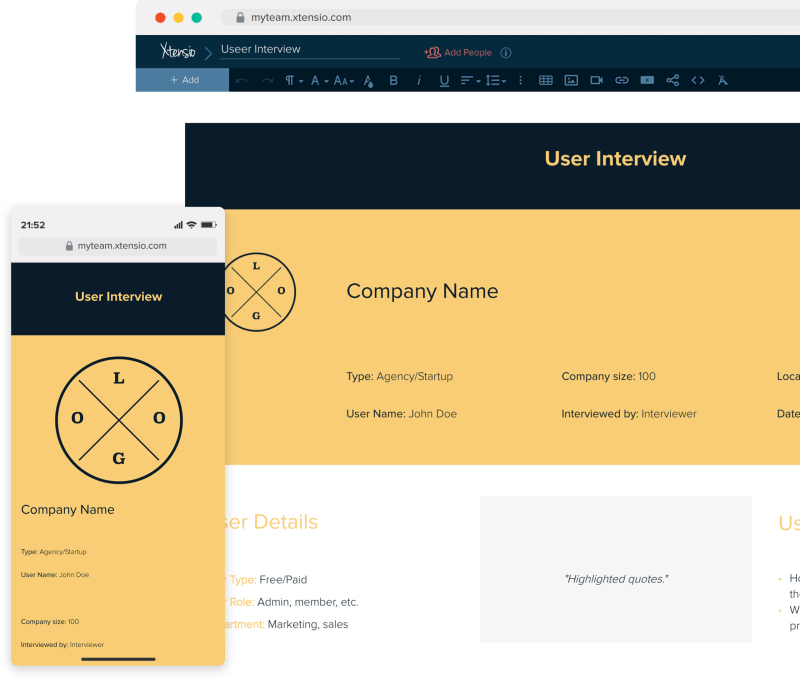Viewport: 800px width, 680px height.
Task: Insert a hyperlink from the toolbar
Action: click(x=621, y=80)
